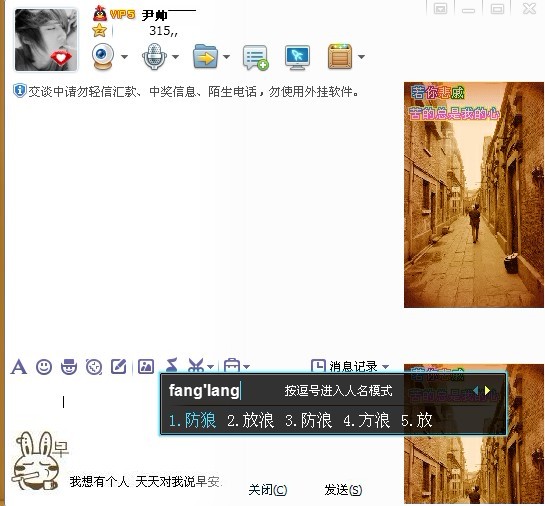
Task: Take a screenshot with the scissors icon
Action: (x=196, y=366)
